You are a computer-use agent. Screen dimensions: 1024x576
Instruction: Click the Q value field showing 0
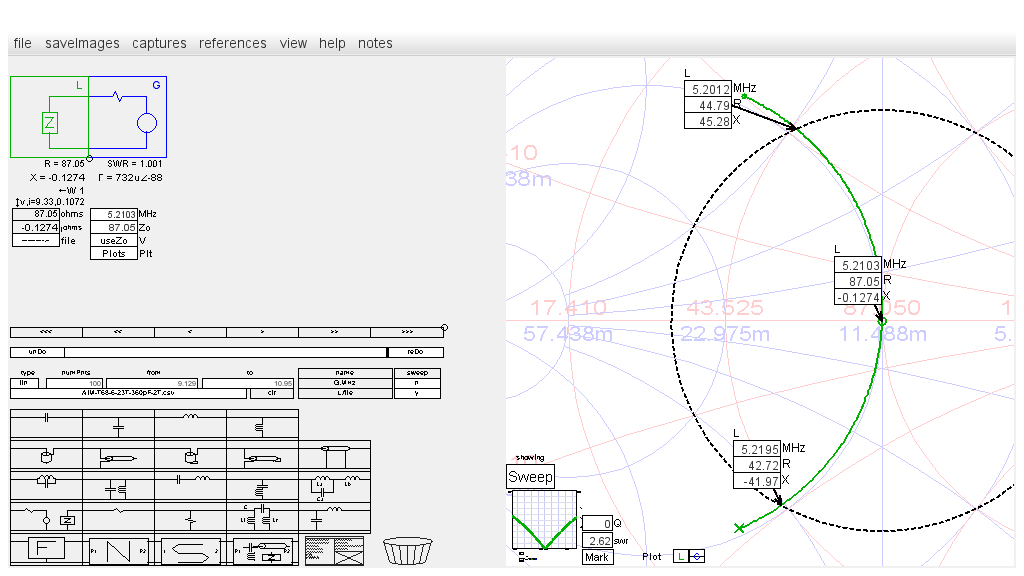click(x=597, y=523)
